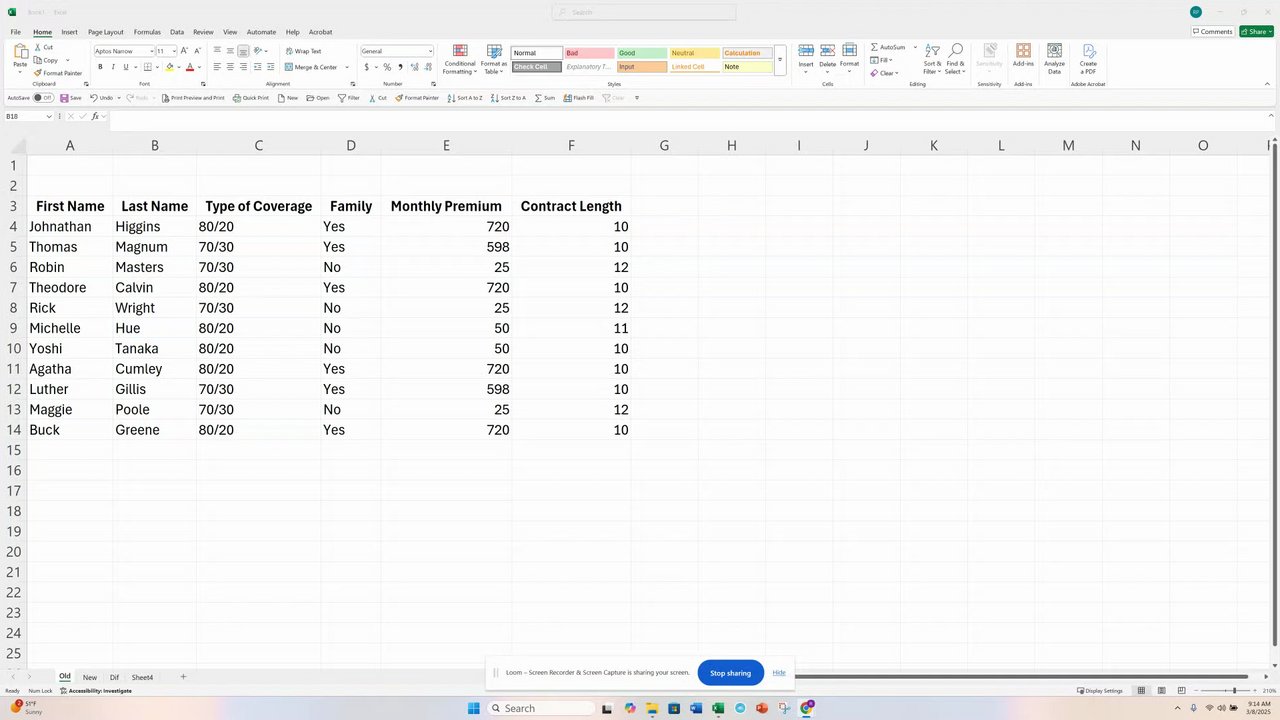Viewport: 1280px width, 720px height.
Task: Click the Paste clipboard icon
Action: click(x=20, y=52)
